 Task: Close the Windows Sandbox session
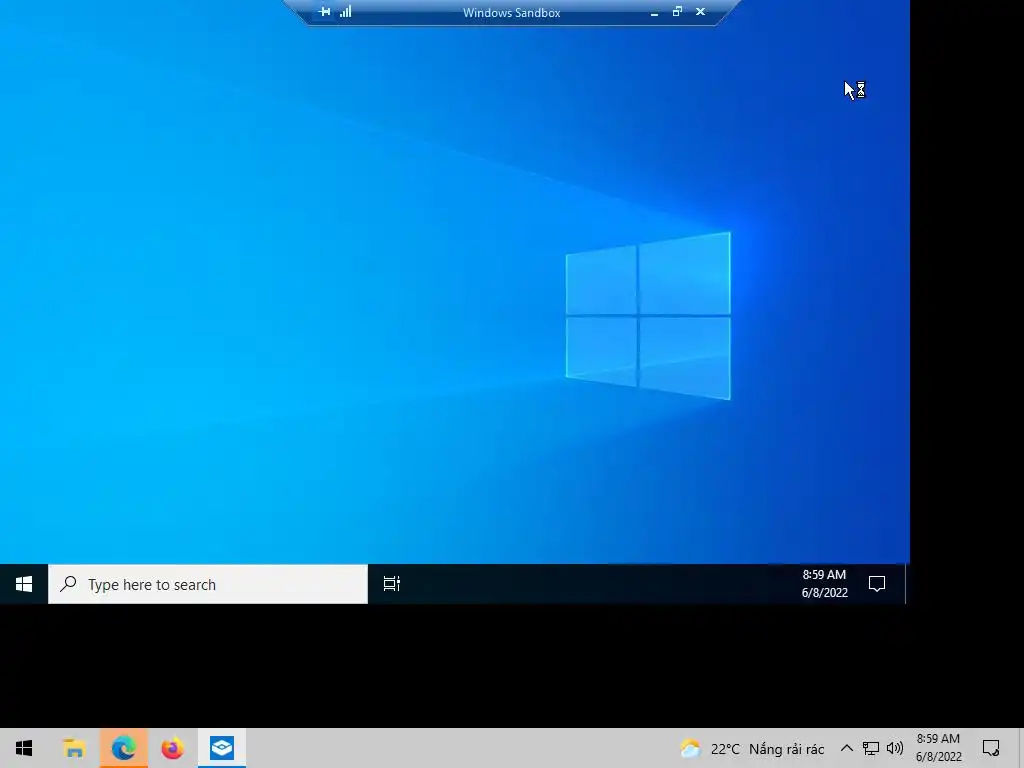(x=700, y=12)
